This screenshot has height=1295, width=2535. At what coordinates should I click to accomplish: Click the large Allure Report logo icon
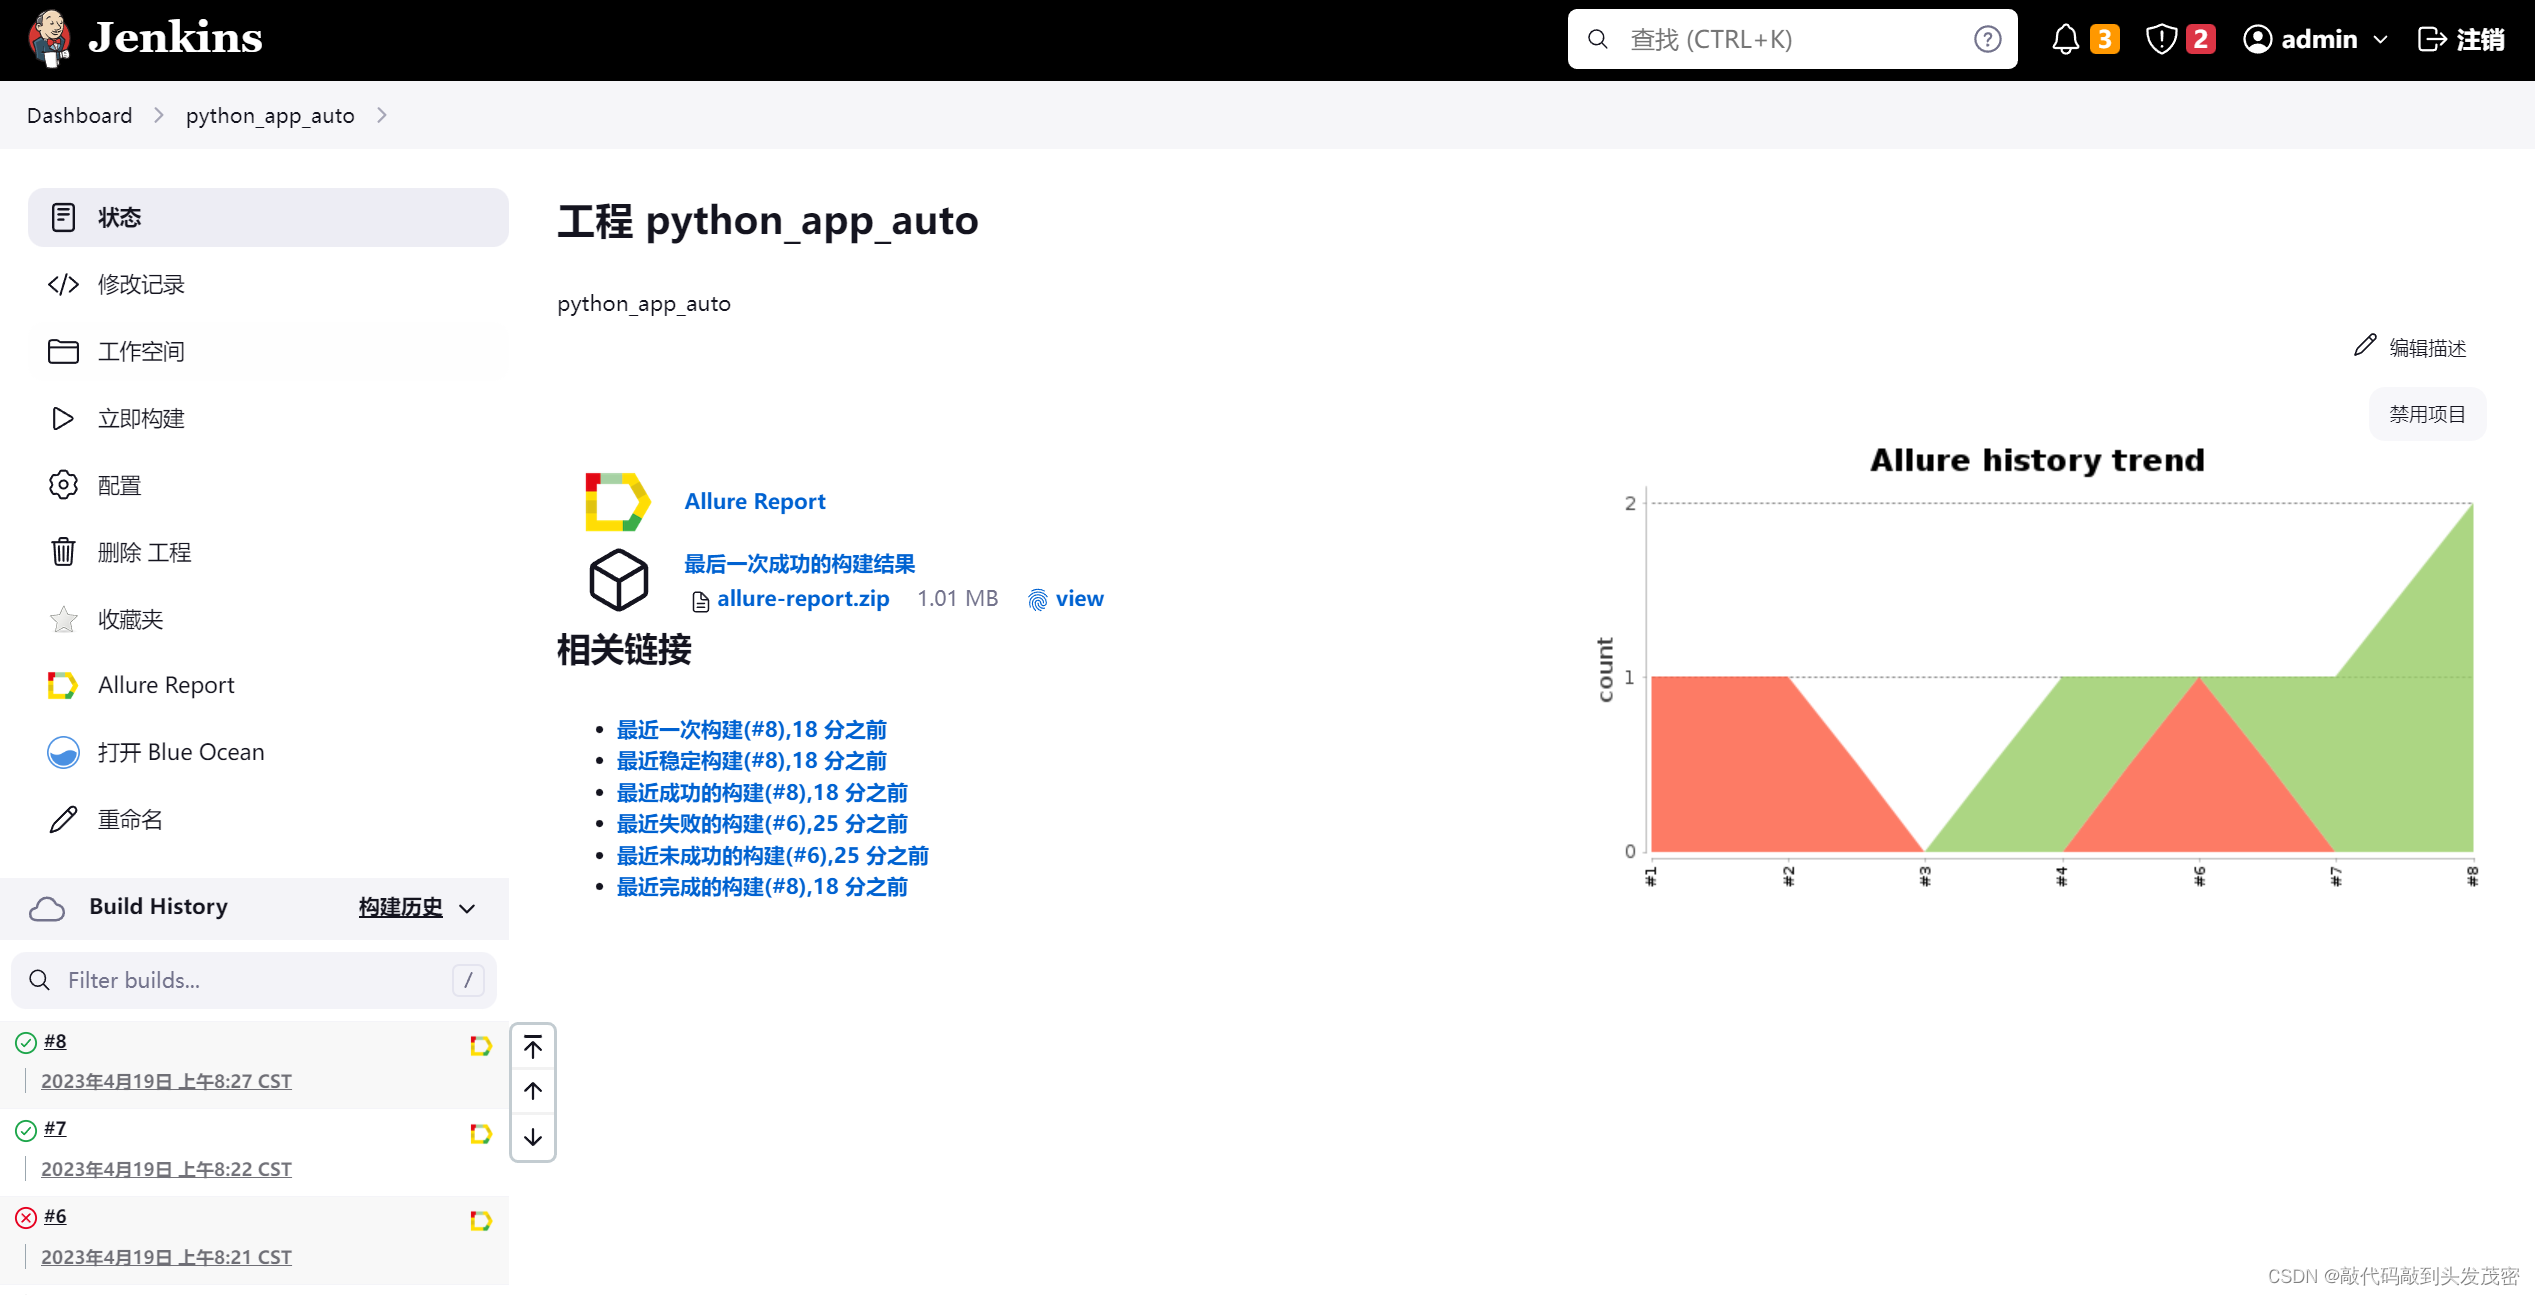[617, 502]
